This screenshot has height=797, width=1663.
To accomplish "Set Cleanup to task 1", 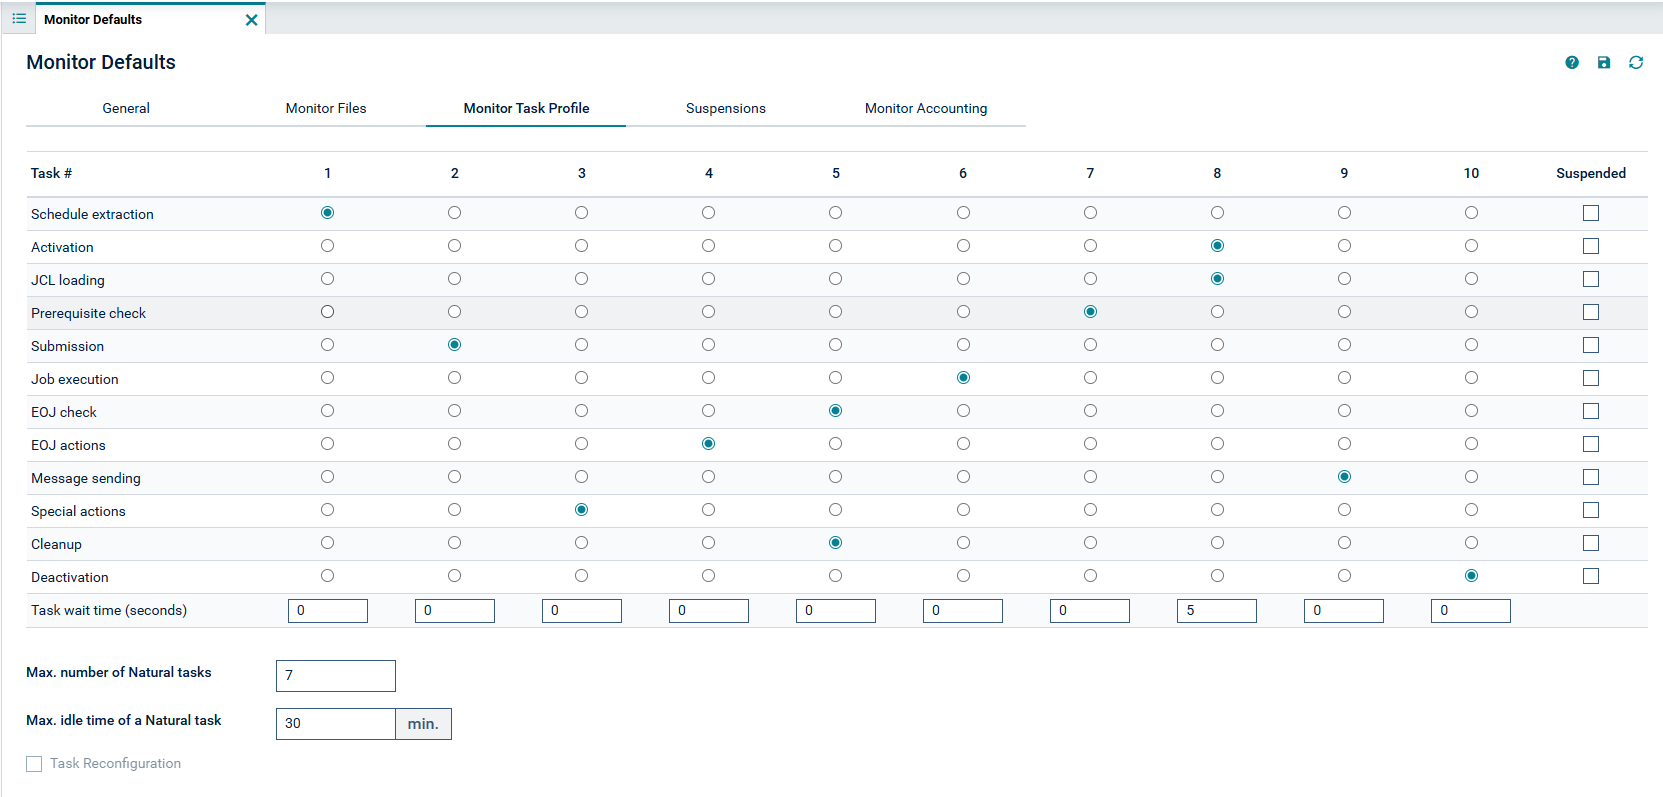I will click(x=327, y=543).
